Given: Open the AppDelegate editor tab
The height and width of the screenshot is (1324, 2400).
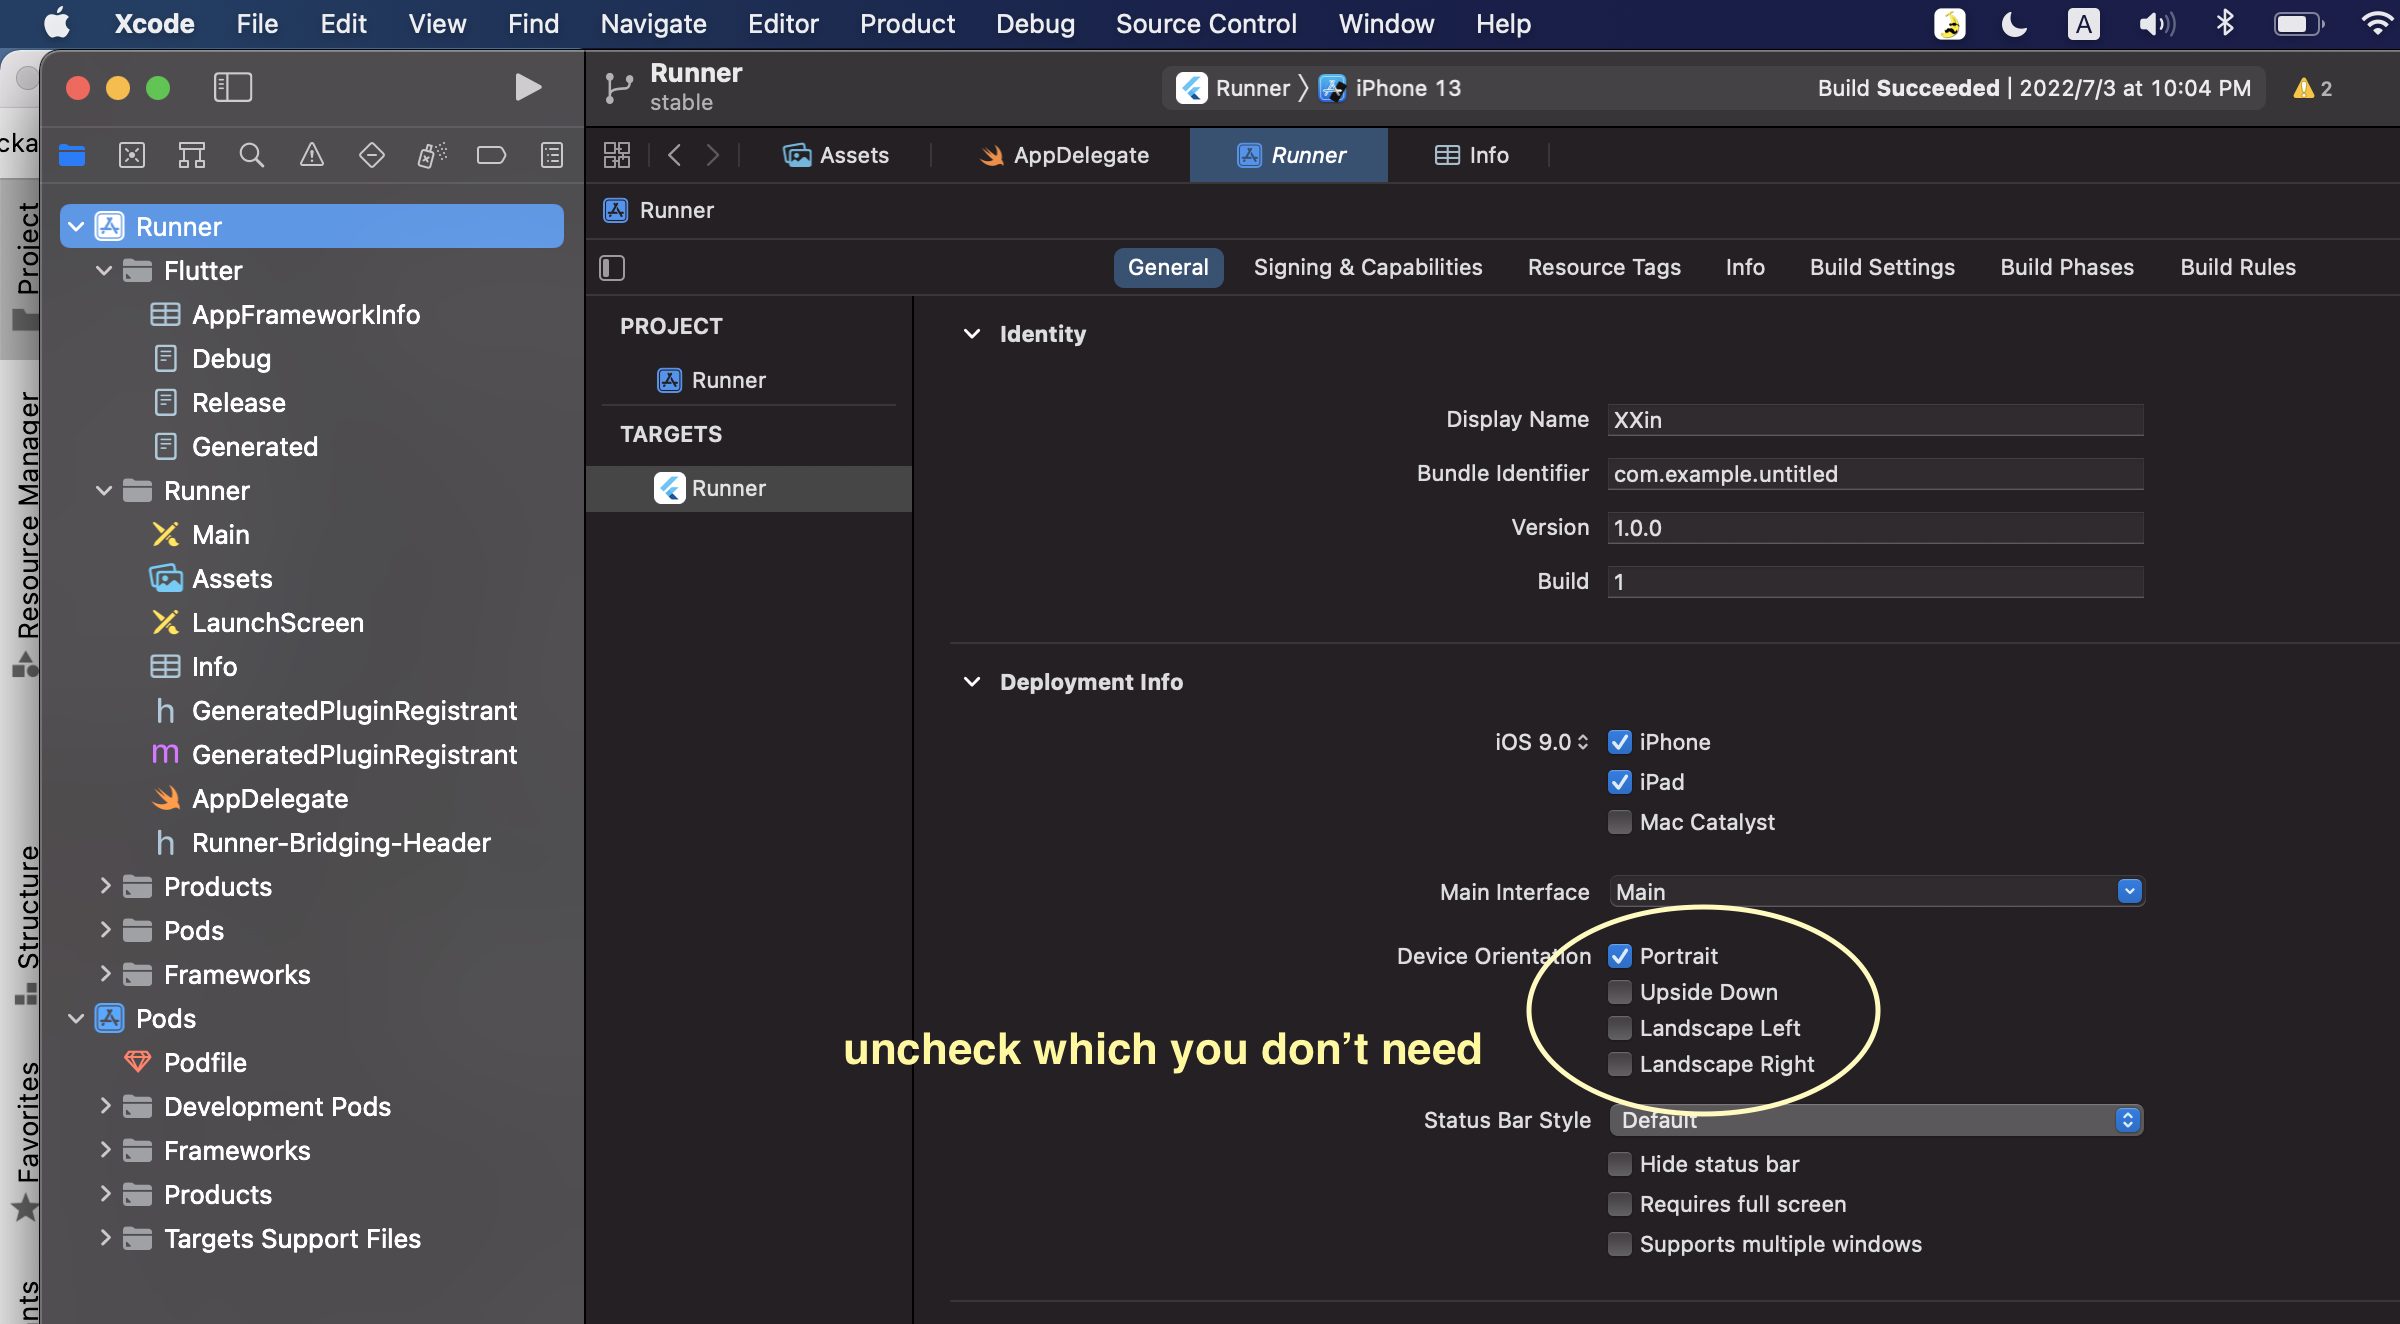Looking at the screenshot, I should (1064, 155).
